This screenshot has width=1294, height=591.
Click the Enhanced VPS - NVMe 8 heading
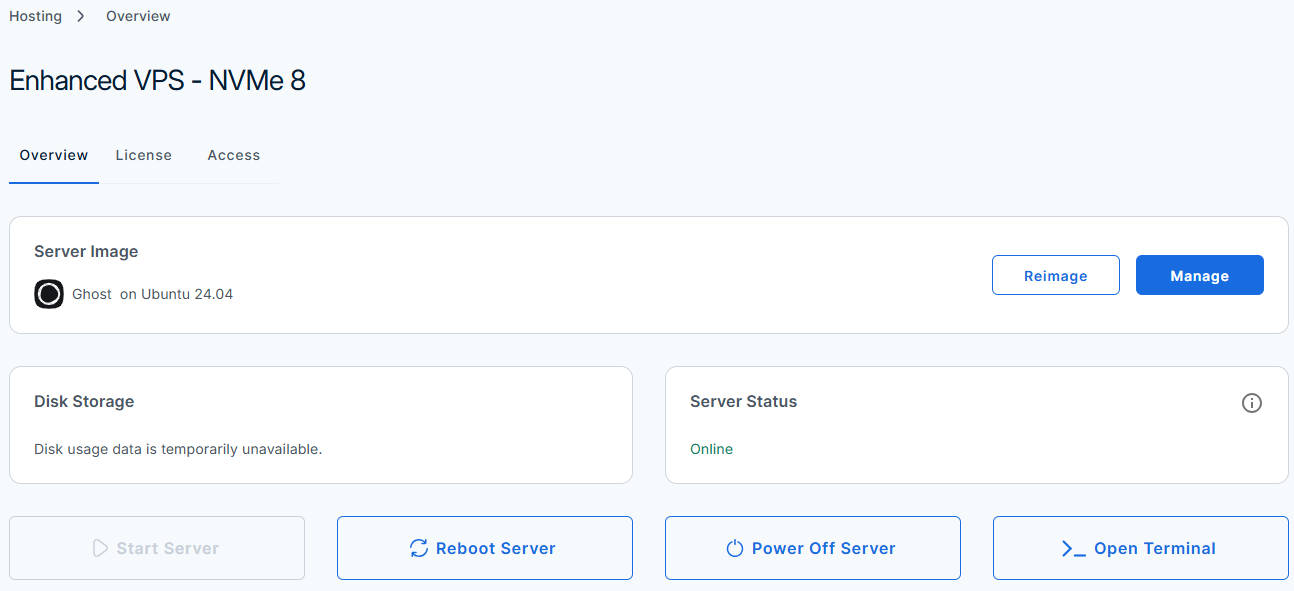(x=157, y=80)
